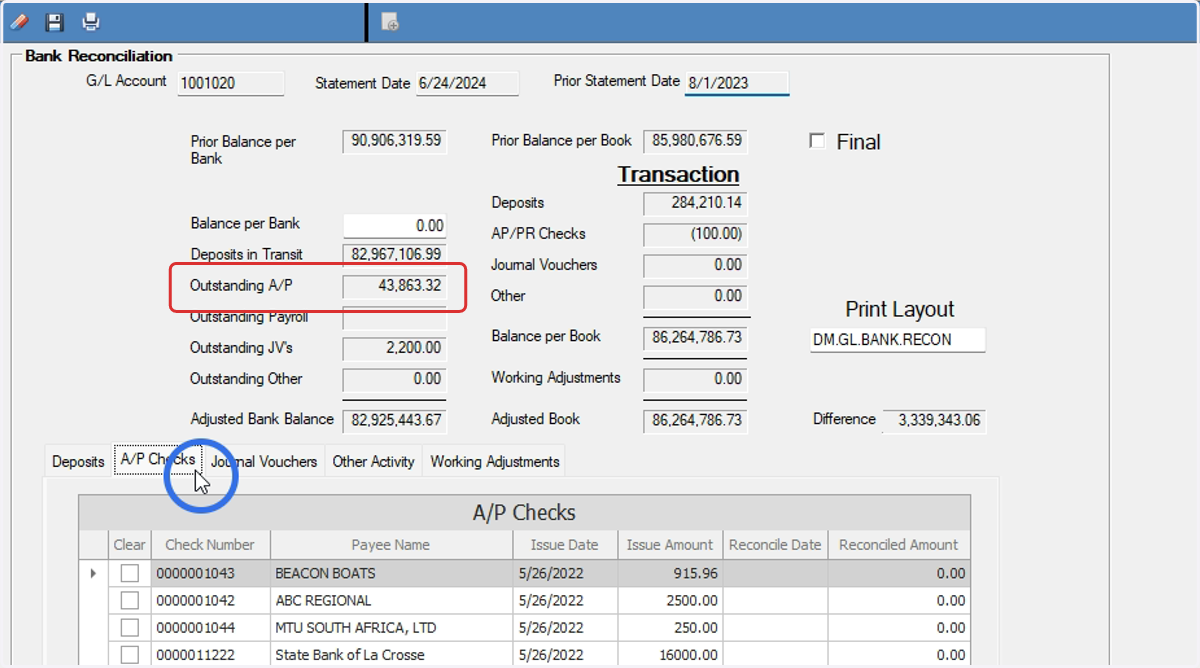1200x668 pixels.
Task: Click the Reconciled Amount column header
Action: (899, 545)
